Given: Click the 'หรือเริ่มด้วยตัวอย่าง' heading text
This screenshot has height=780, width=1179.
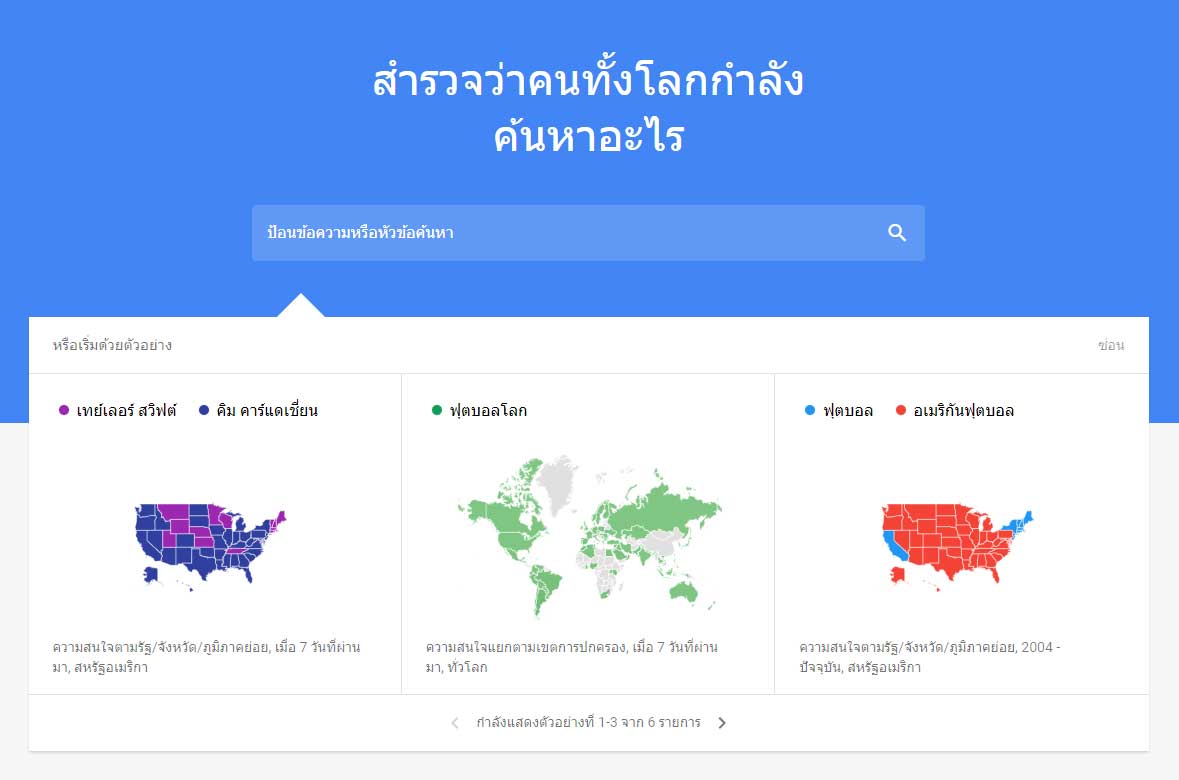Looking at the screenshot, I should pos(112,345).
